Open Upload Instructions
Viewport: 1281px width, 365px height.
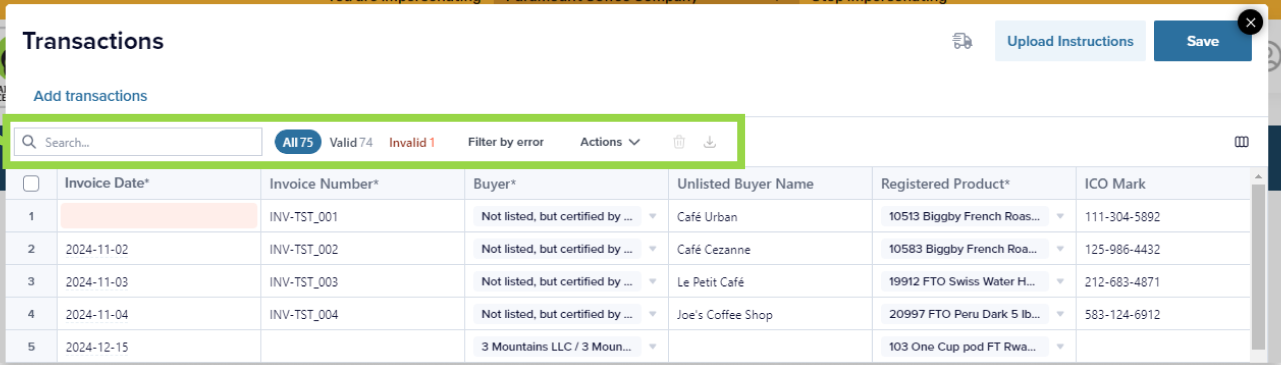(1070, 41)
